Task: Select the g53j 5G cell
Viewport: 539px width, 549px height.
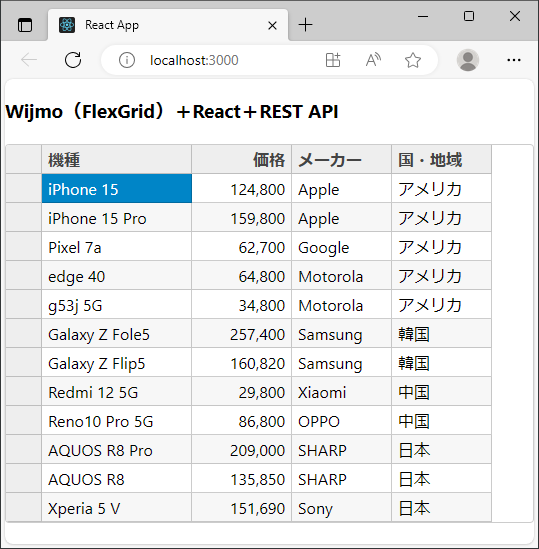Action: 117,305
